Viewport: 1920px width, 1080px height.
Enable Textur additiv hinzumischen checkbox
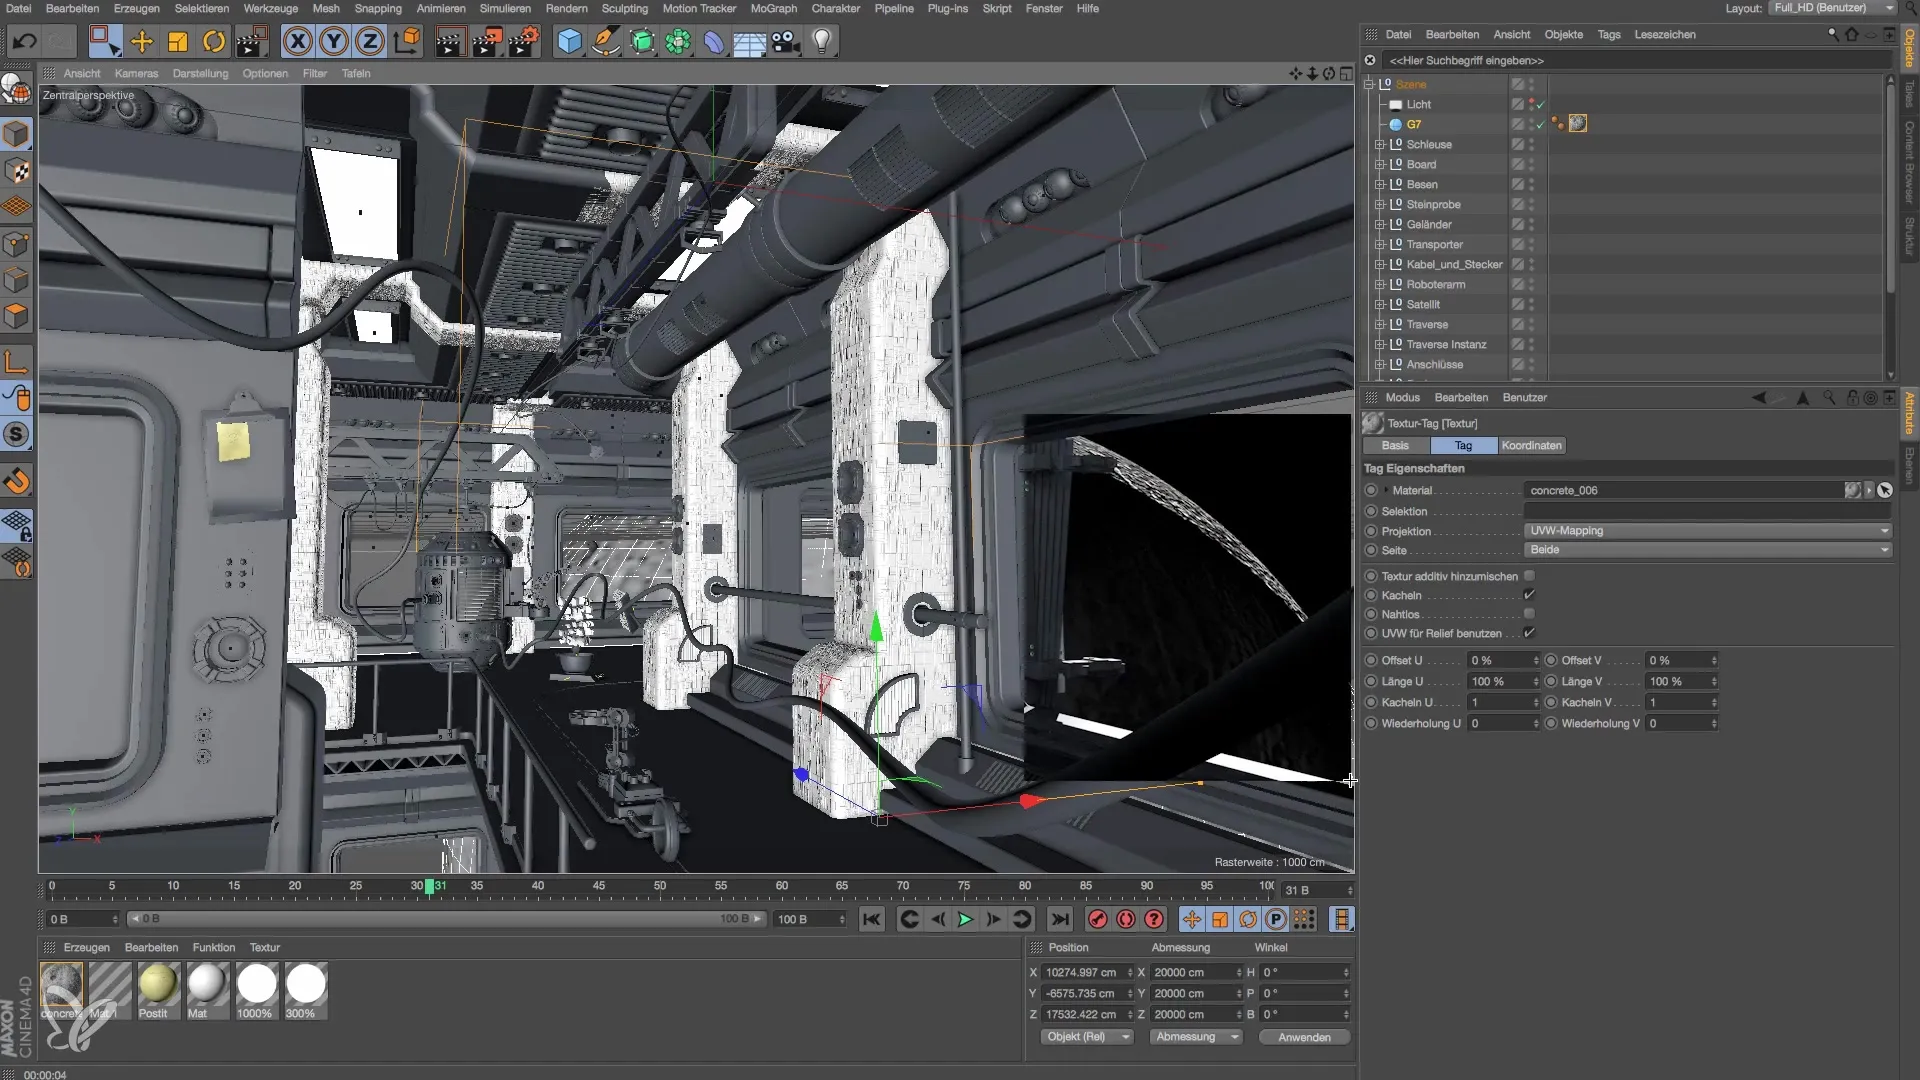(x=1529, y=576)
